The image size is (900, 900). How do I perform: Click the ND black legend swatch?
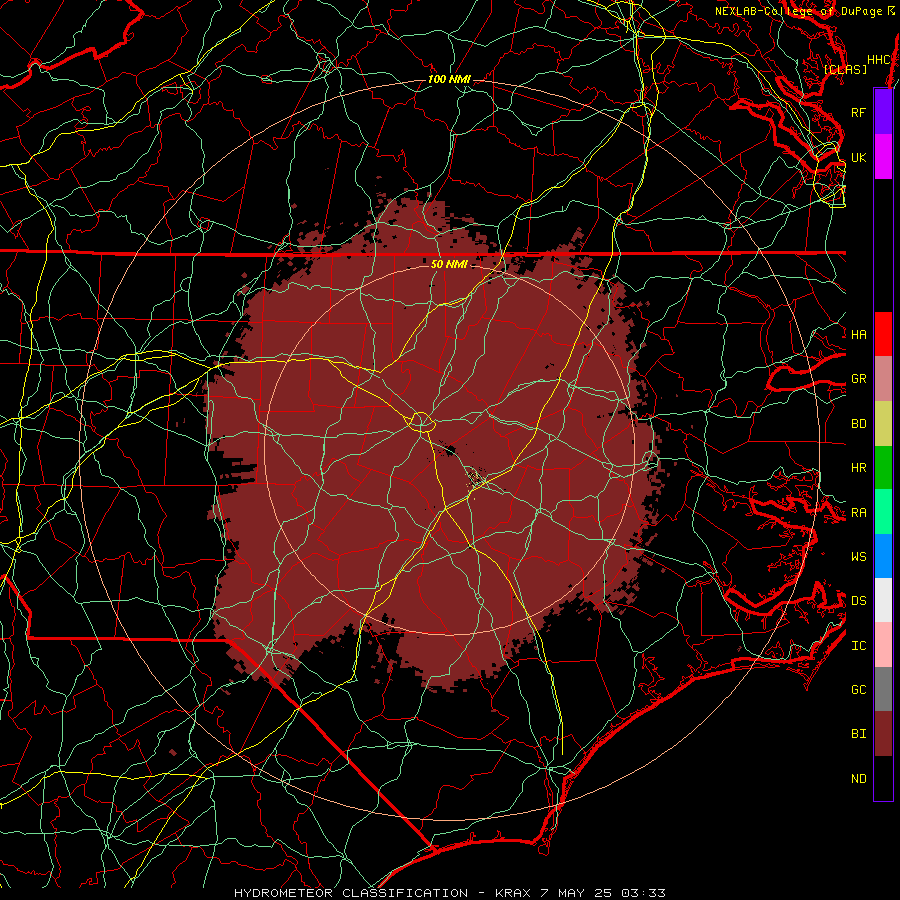point(883,778)
